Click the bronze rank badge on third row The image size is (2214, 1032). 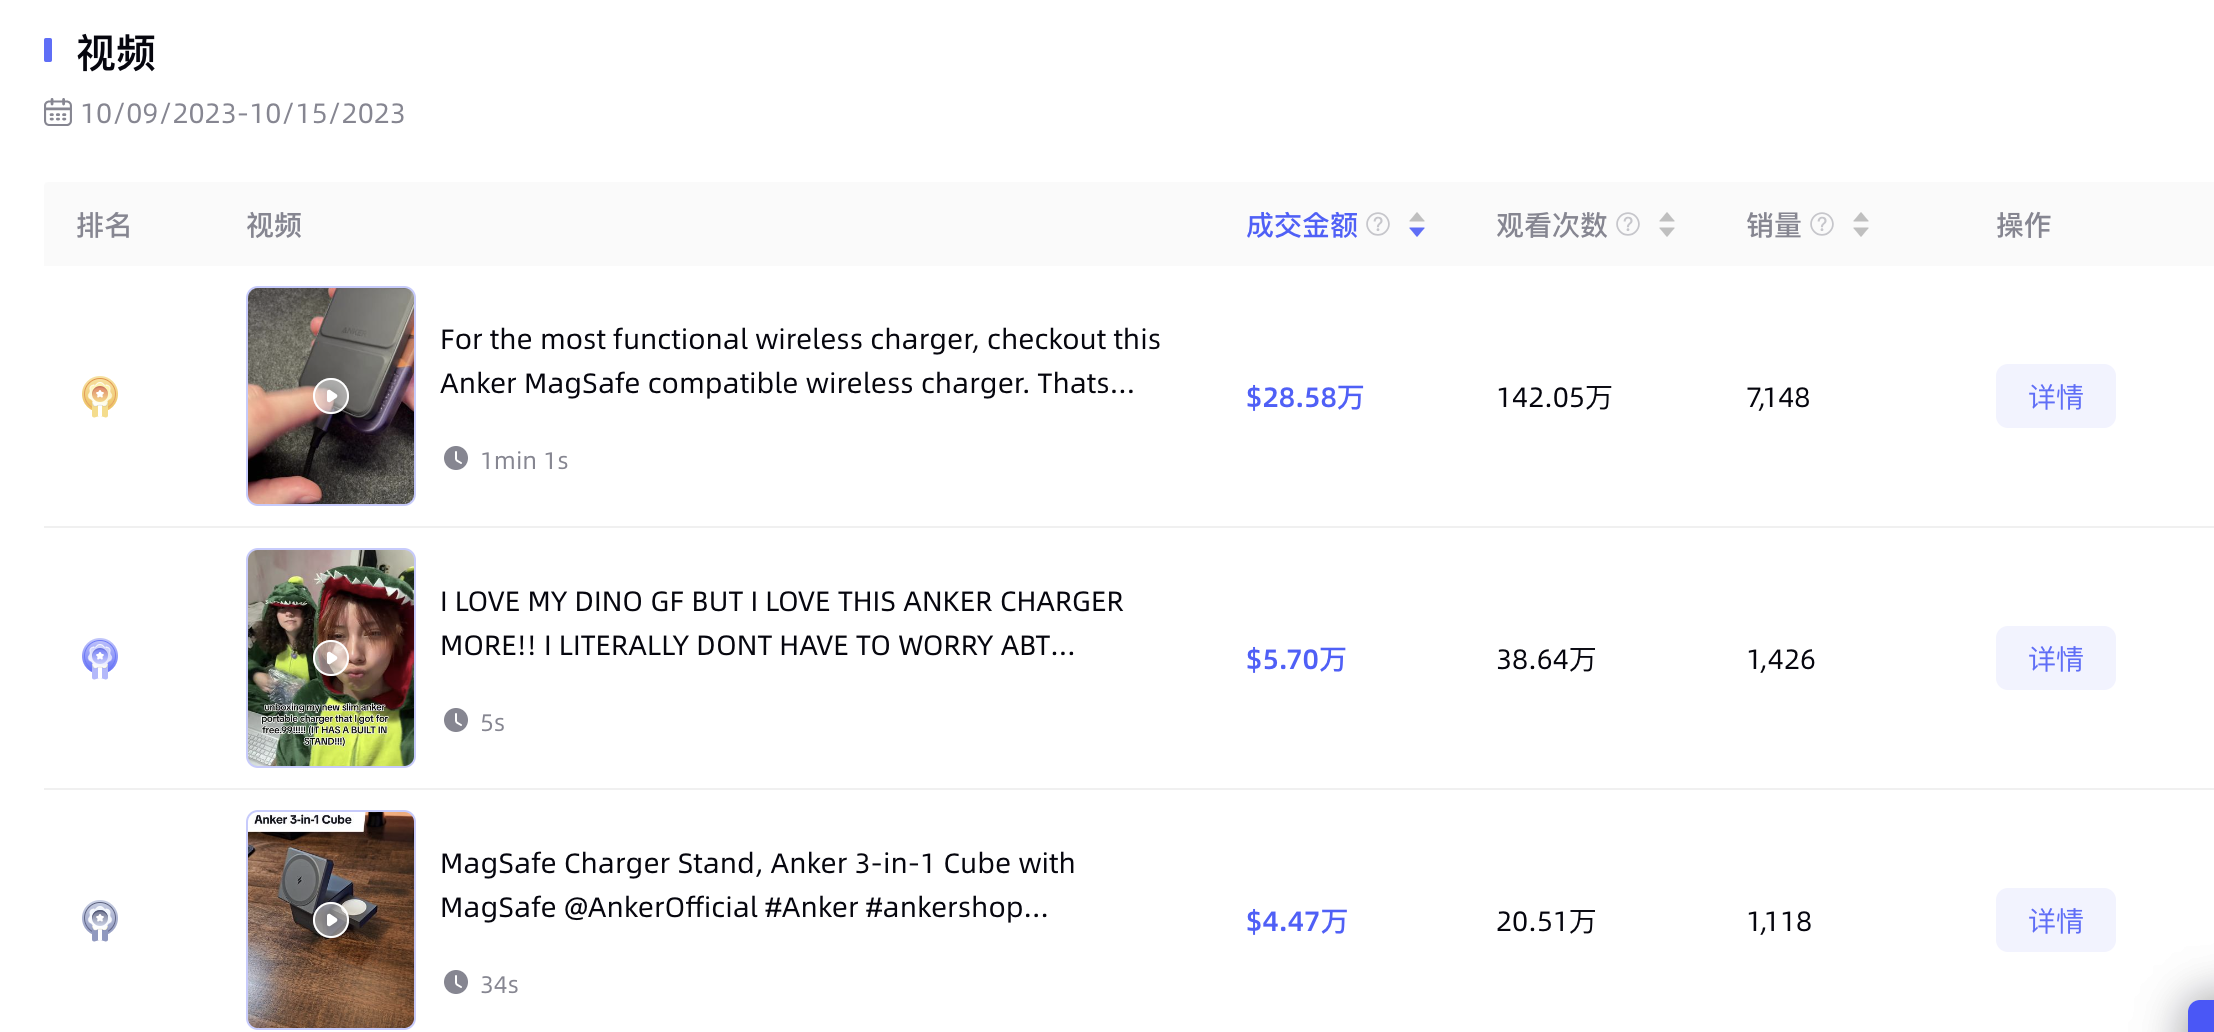[99, 920]
